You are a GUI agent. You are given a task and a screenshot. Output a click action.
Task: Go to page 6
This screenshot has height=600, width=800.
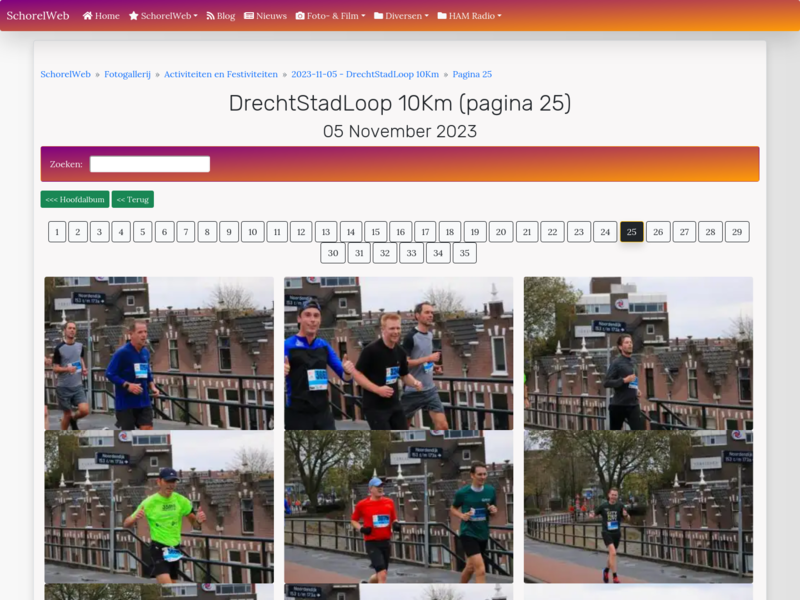point(164,232)
